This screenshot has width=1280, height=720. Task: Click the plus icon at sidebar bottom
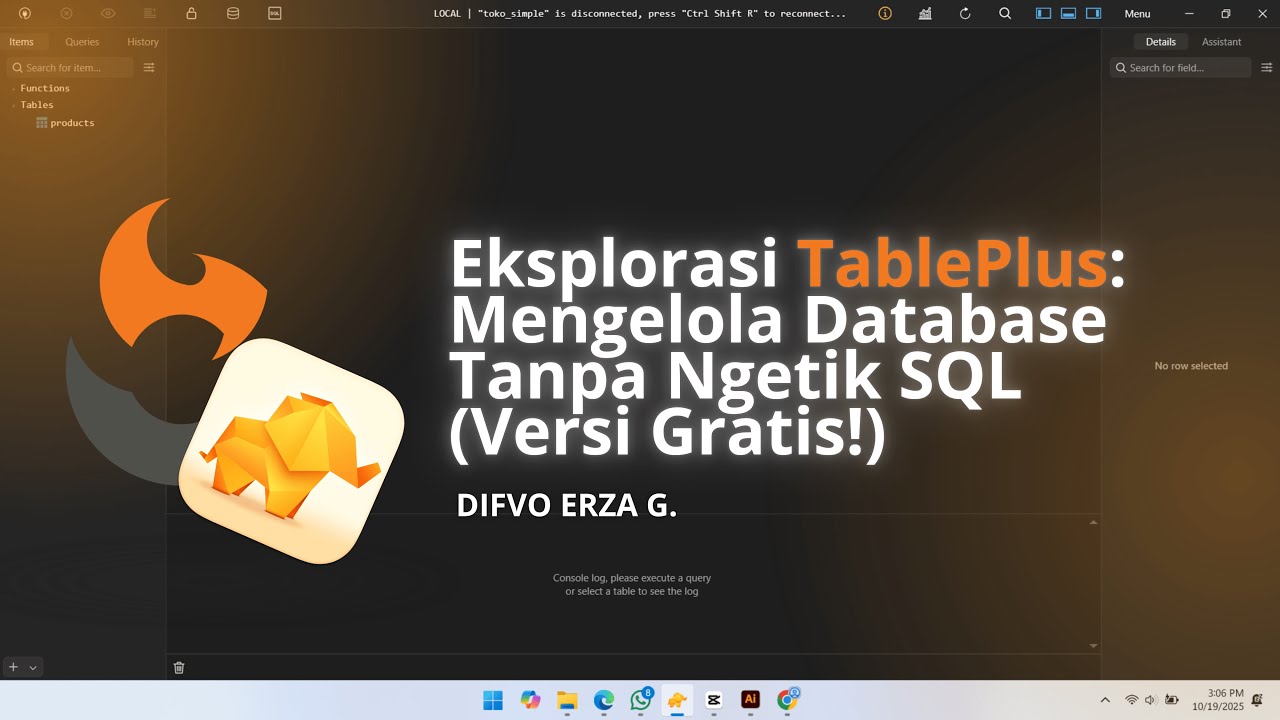[13, 666]
